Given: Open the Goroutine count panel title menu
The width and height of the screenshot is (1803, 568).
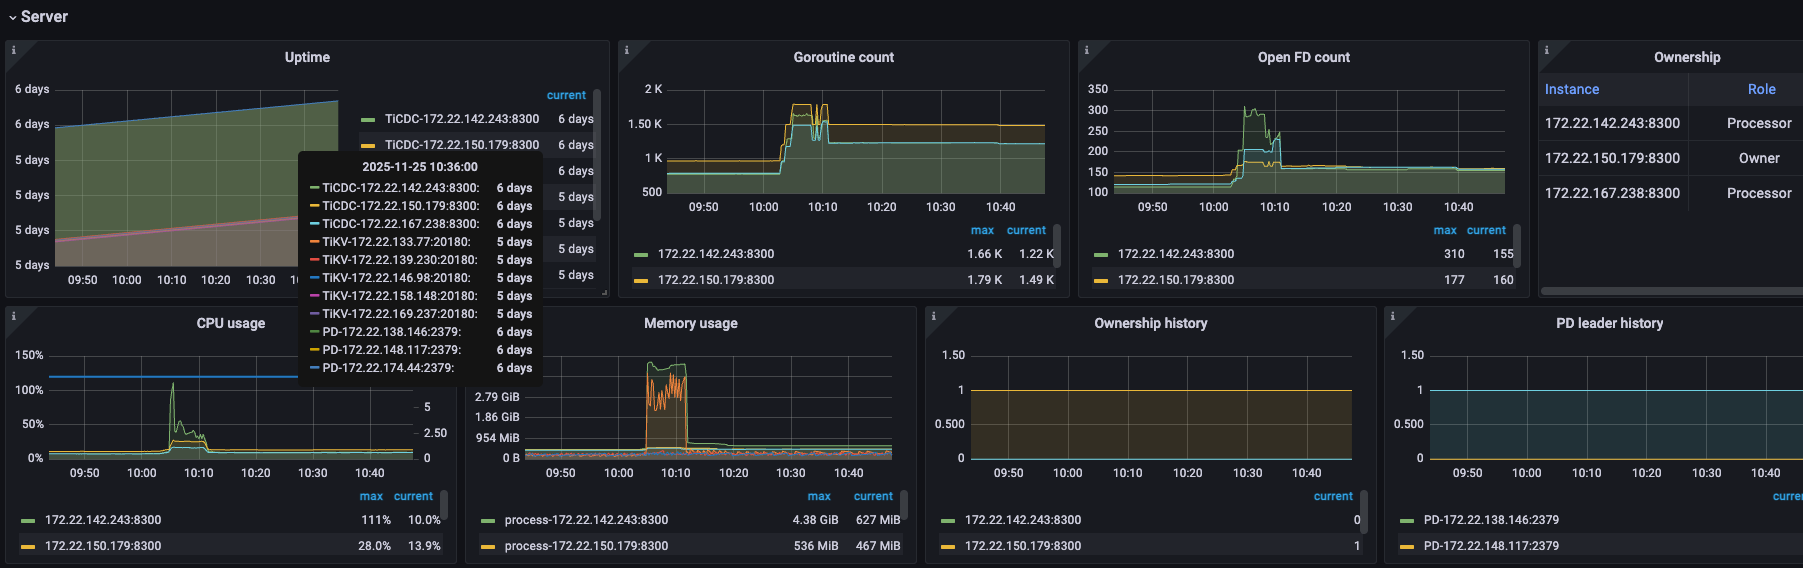Looking at the screenshot, I should pyautogui.click(x=843, y=58).
